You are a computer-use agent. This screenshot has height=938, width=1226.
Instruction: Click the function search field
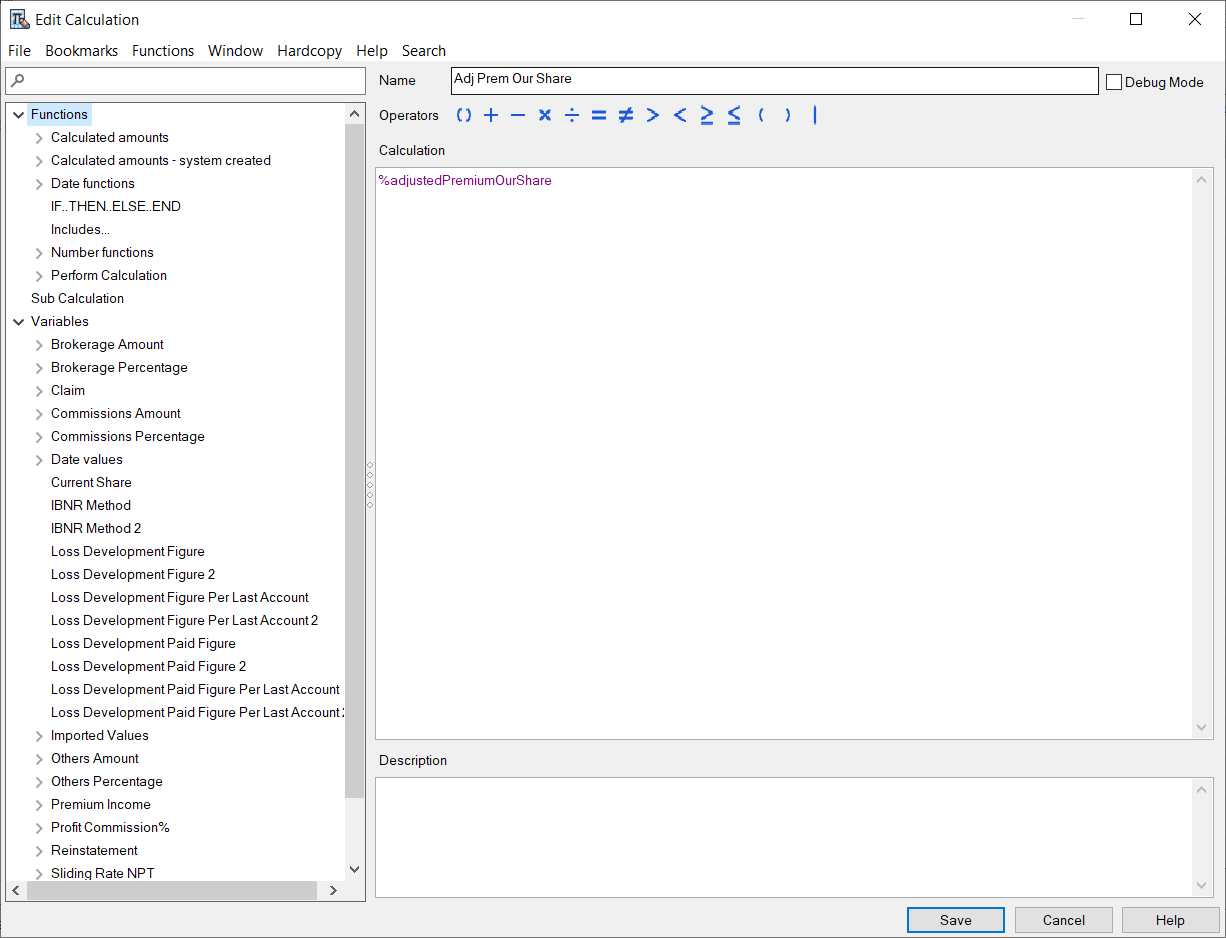pos(185,80)
